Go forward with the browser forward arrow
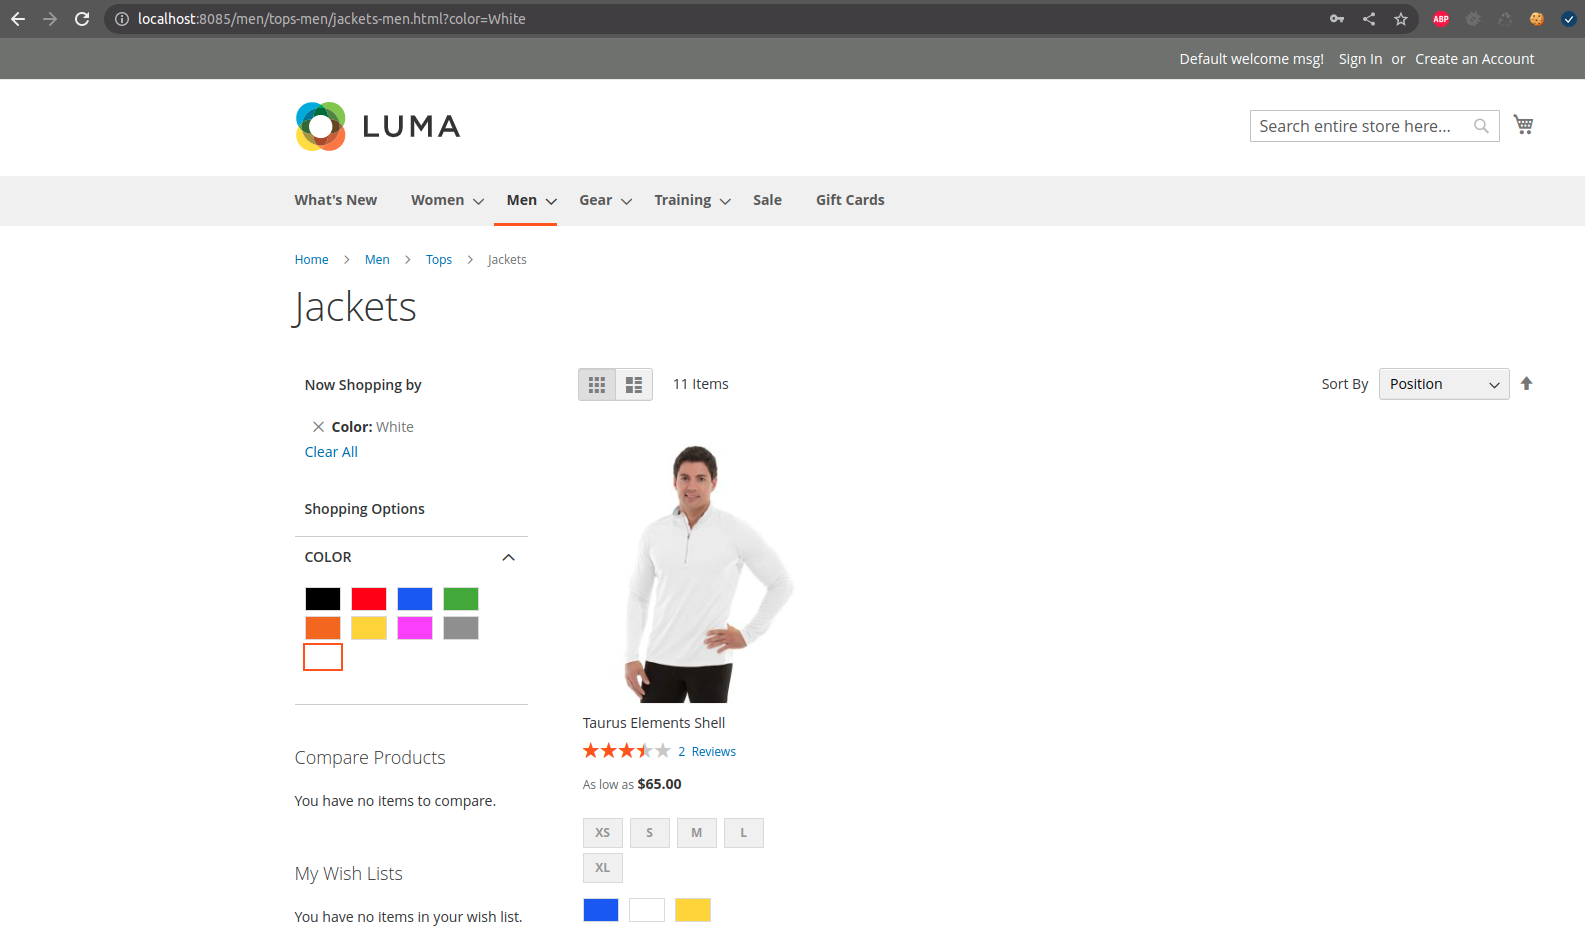Screen dimensions: 1585x947 (x=50, y=19)
